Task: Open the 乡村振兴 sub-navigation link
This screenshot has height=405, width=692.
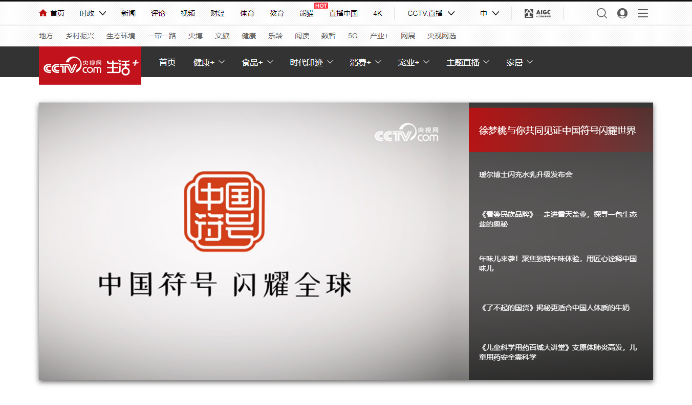Action: (x=80, y=36)
